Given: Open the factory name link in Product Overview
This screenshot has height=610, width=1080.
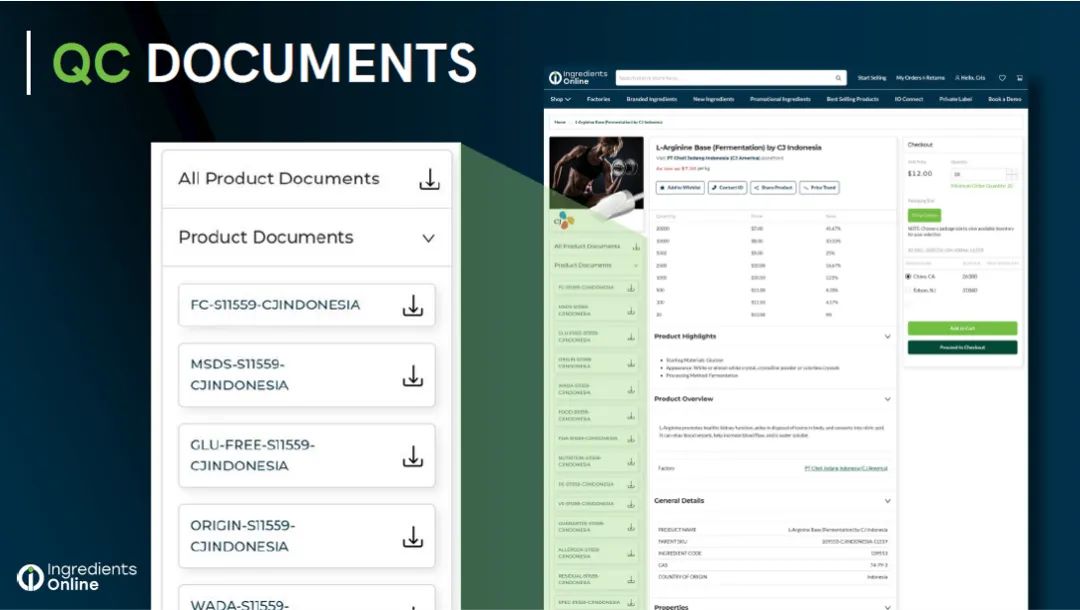Looking at the screenshot, I should pos(846,468).
